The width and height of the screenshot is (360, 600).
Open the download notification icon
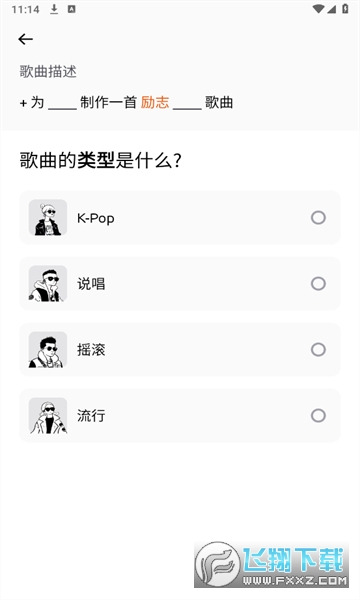point(54,9)
